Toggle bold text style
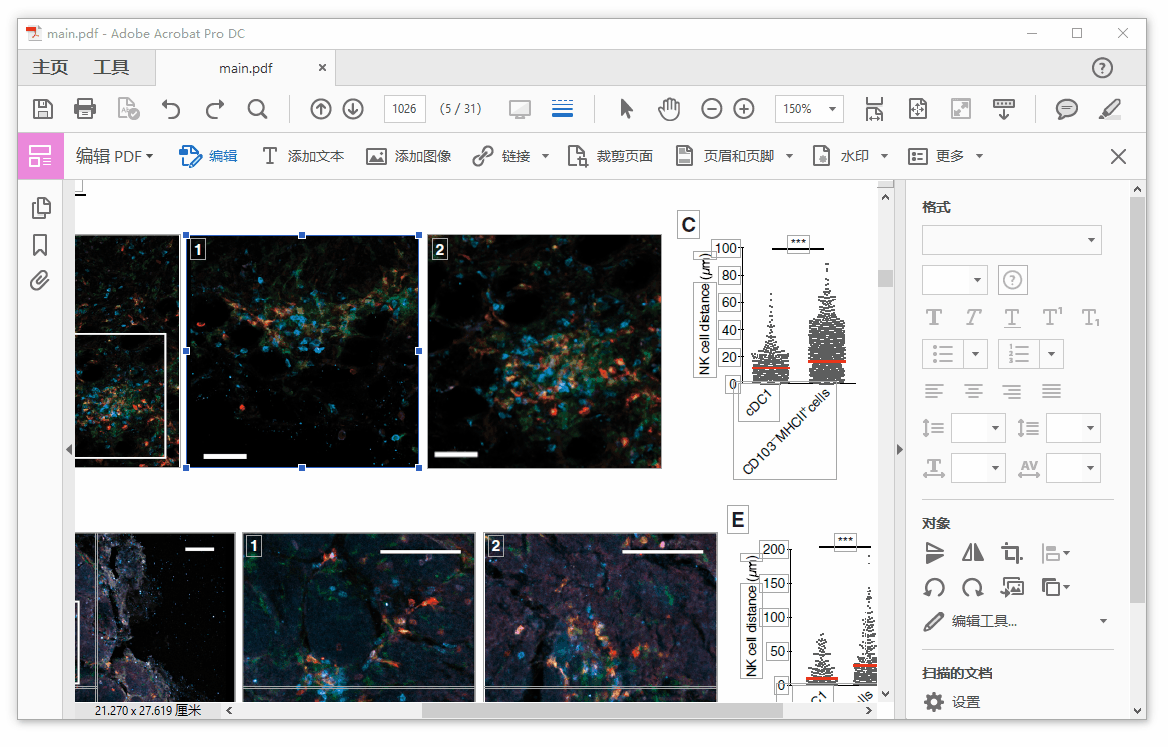This screenshot has height=747, width=1168. 934,318
